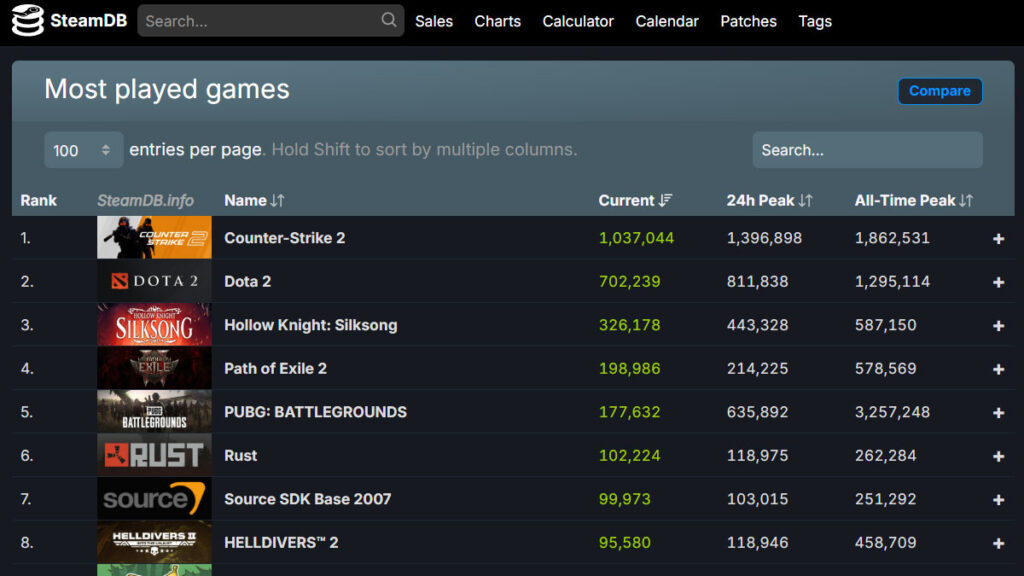The width and height of the screenshot is (1024, 576).
Task: Toggle sort direction for All-Time Peak
Action: pos(911,200)
